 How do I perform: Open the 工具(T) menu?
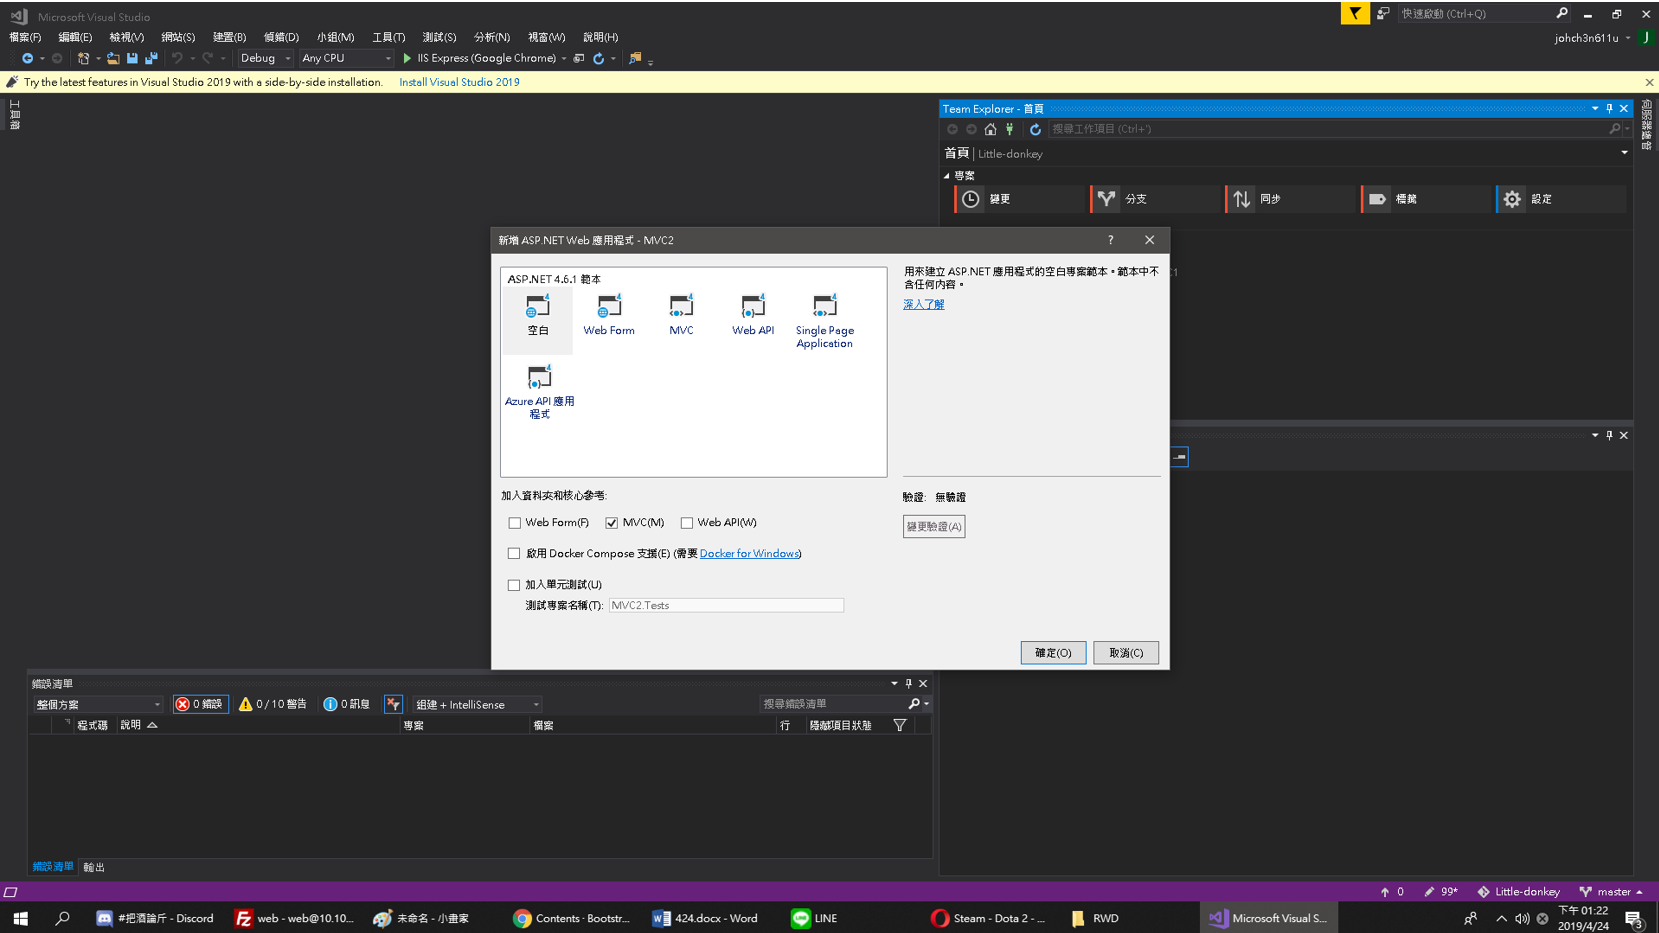pos(389,37)
